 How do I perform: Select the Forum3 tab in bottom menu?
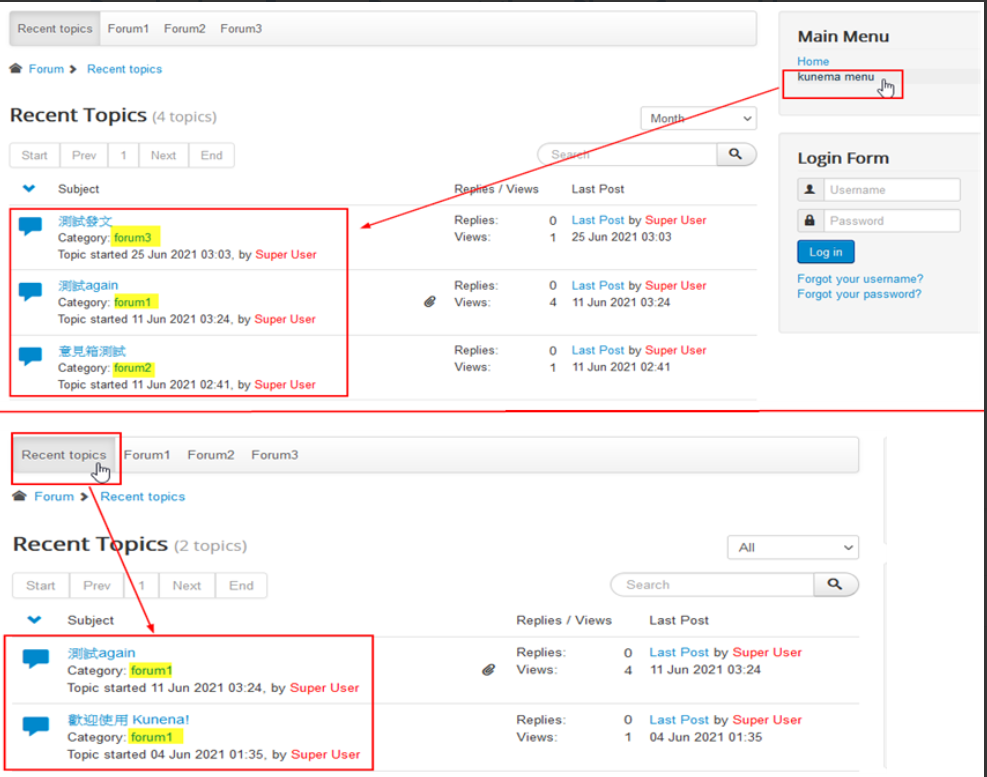click(274, 455)
